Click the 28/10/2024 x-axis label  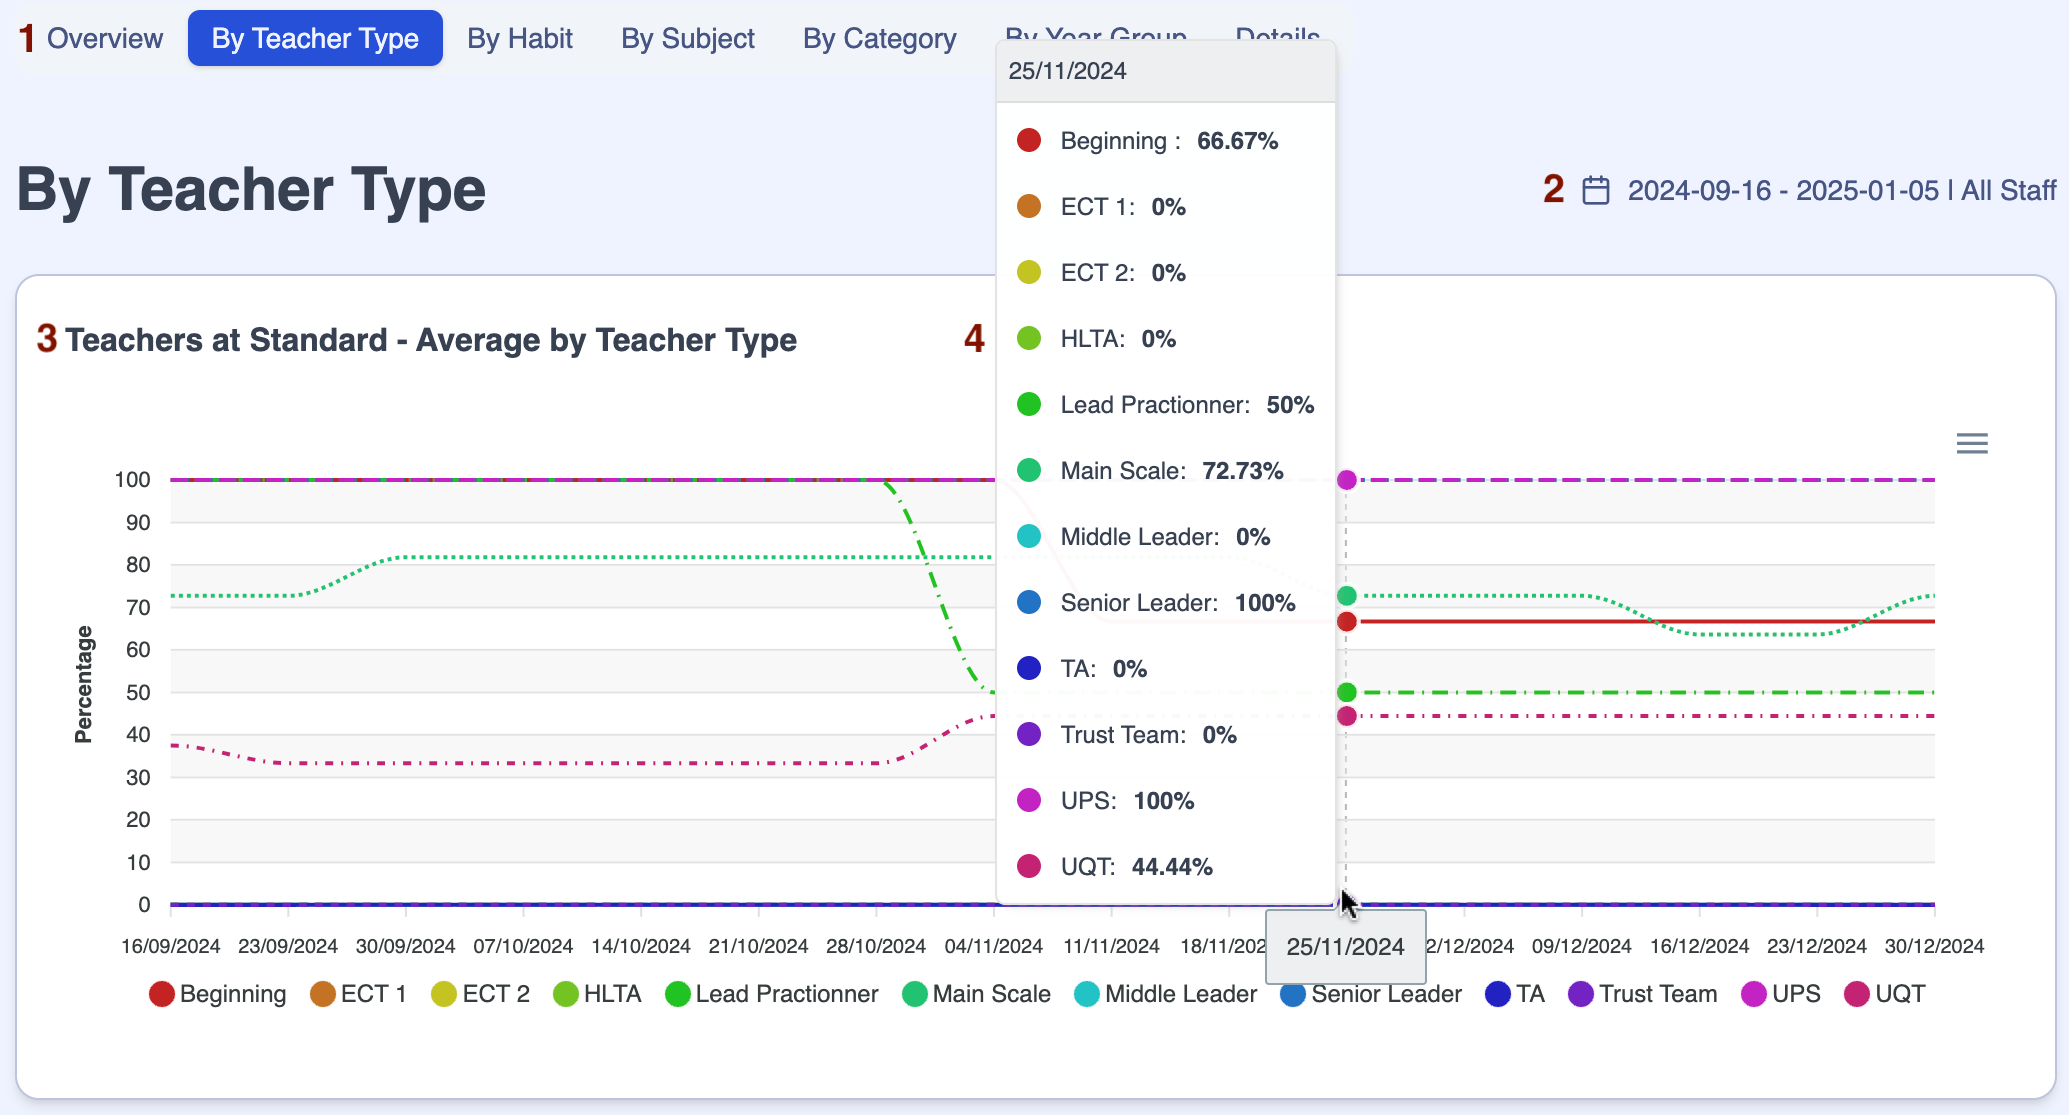coord(876,946)
